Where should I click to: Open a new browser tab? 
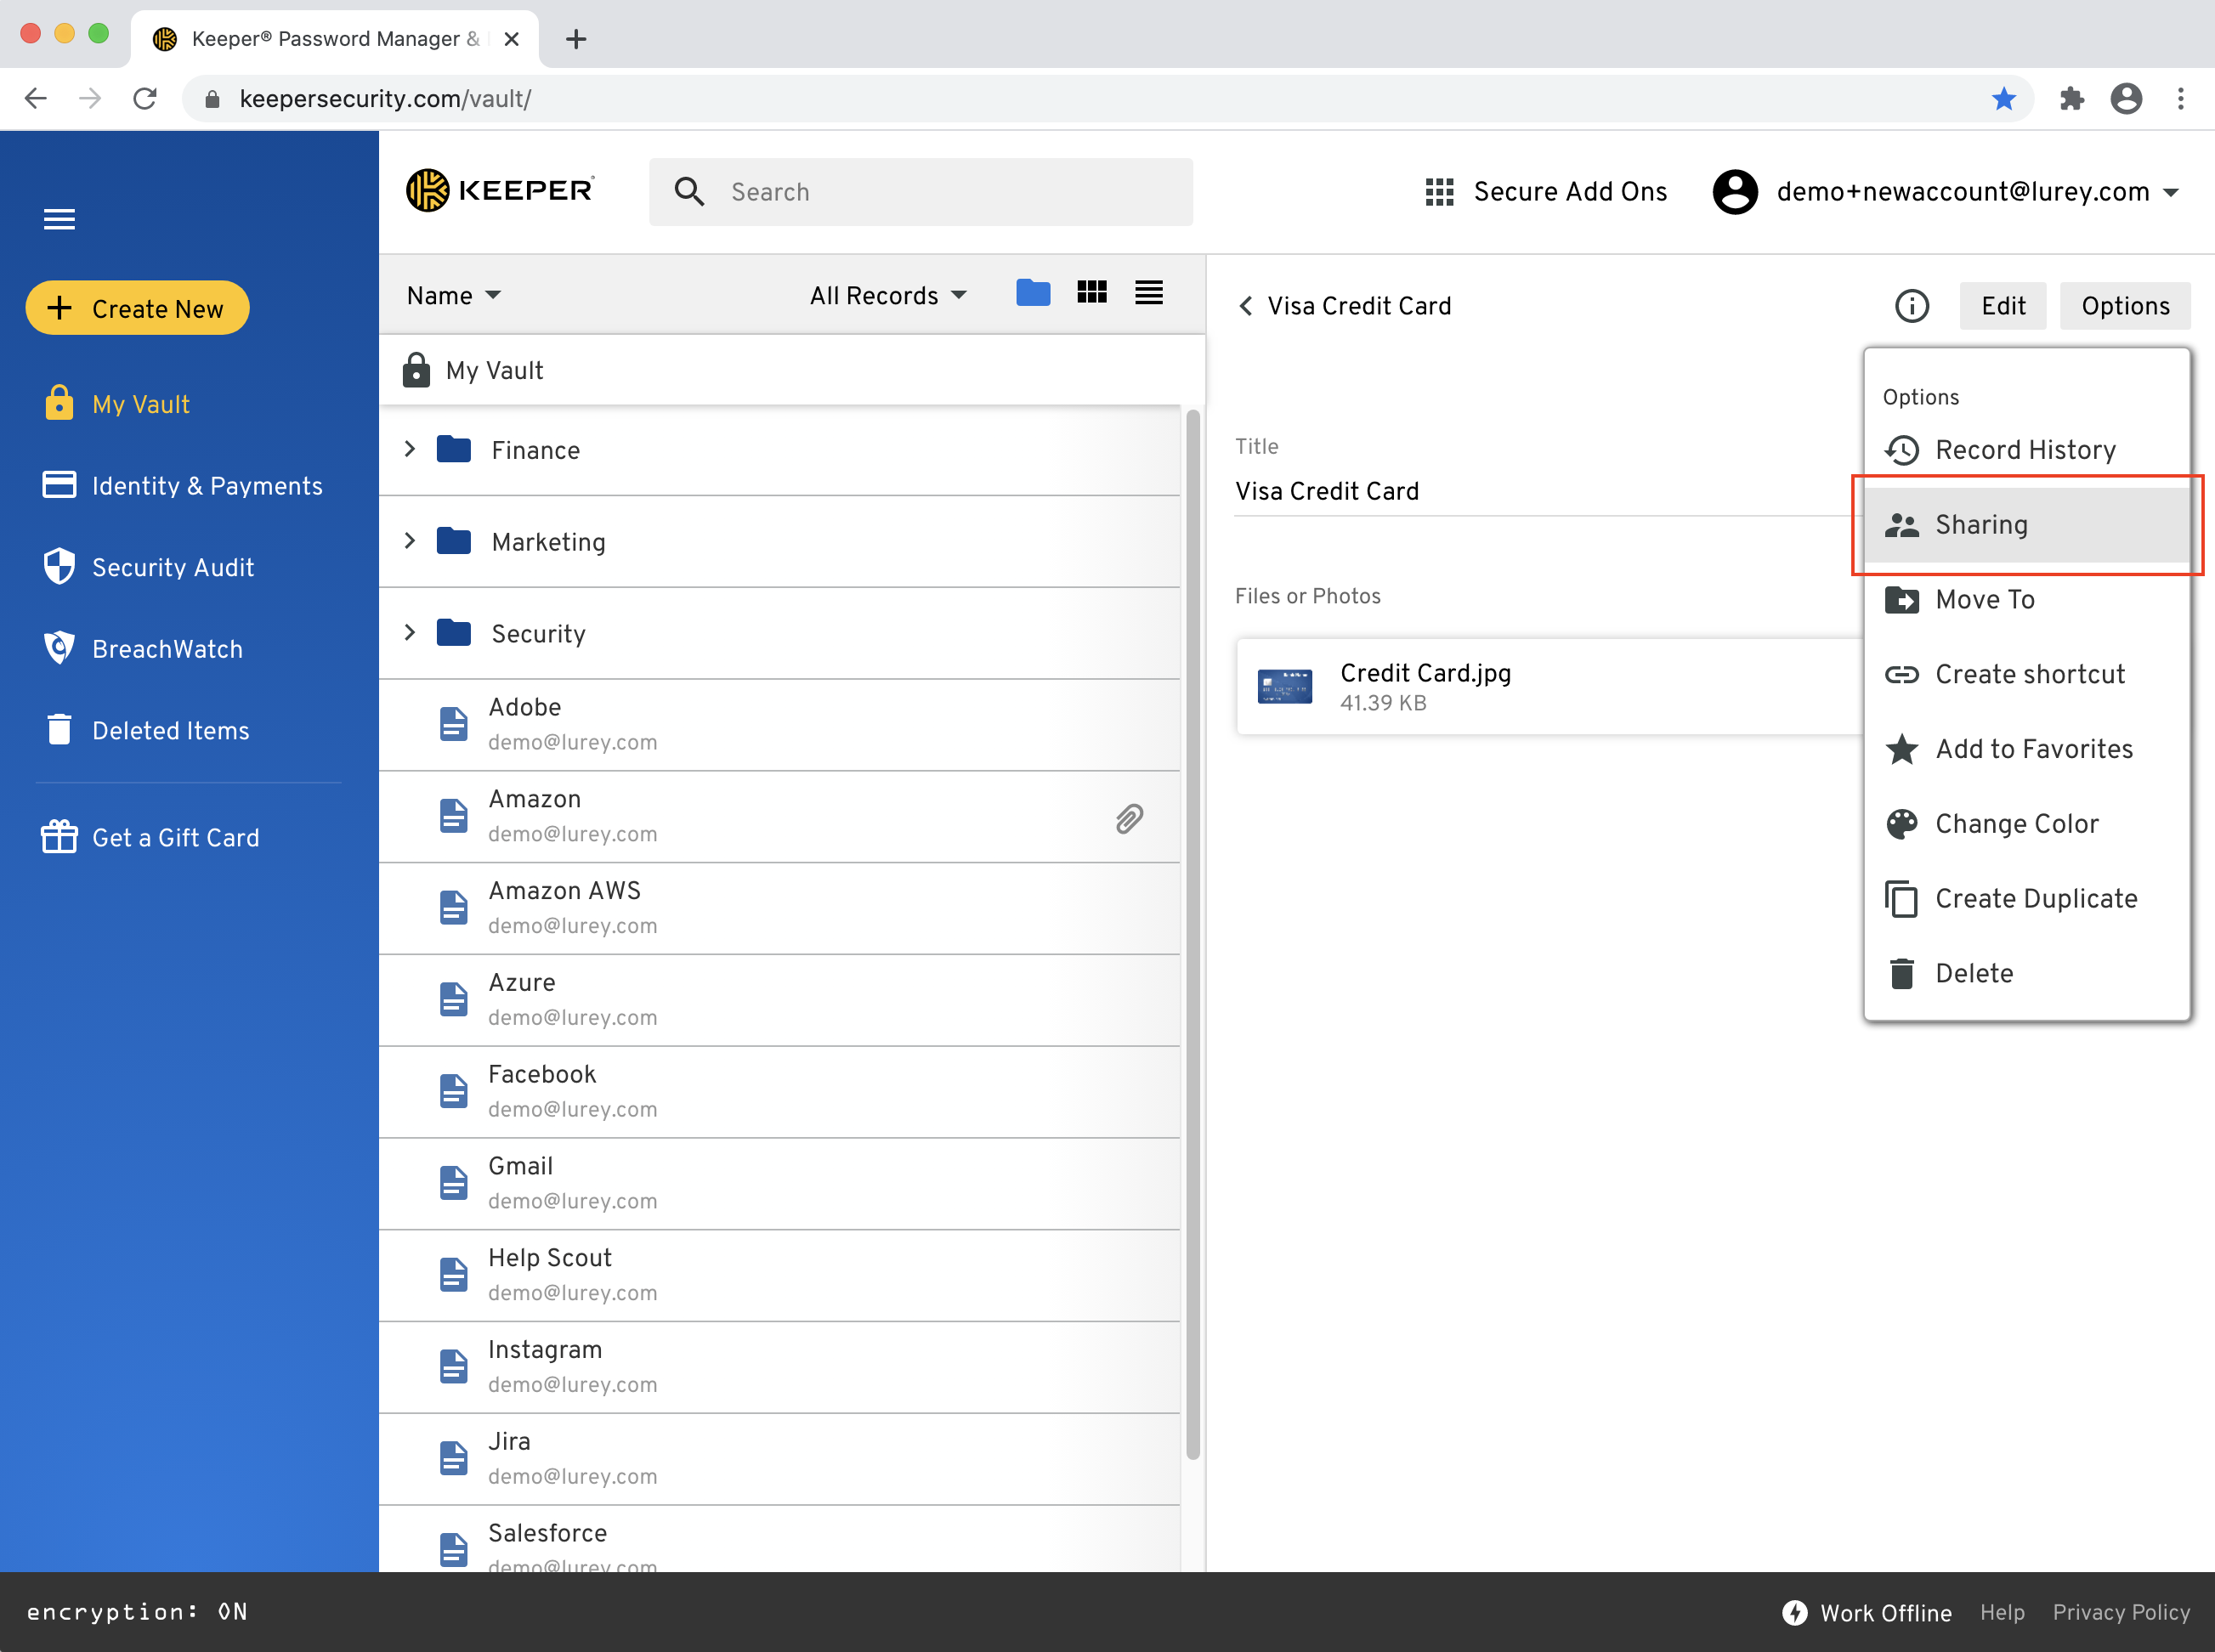(576, 39)
